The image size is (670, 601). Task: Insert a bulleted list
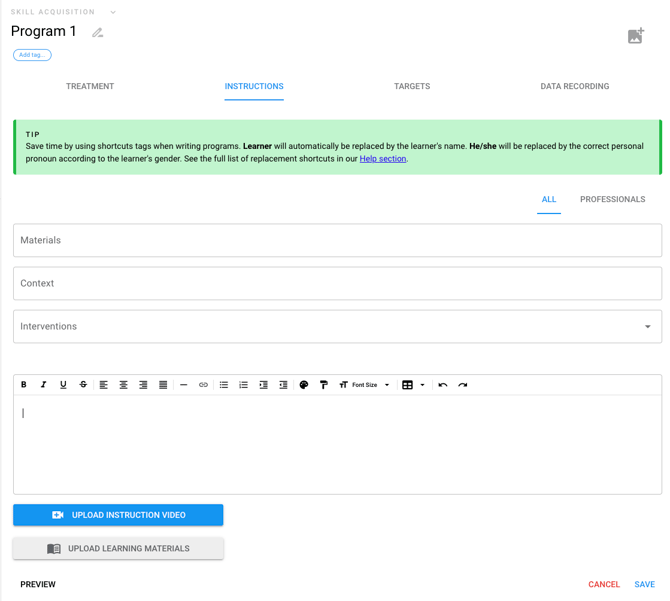tap(224, 385)
